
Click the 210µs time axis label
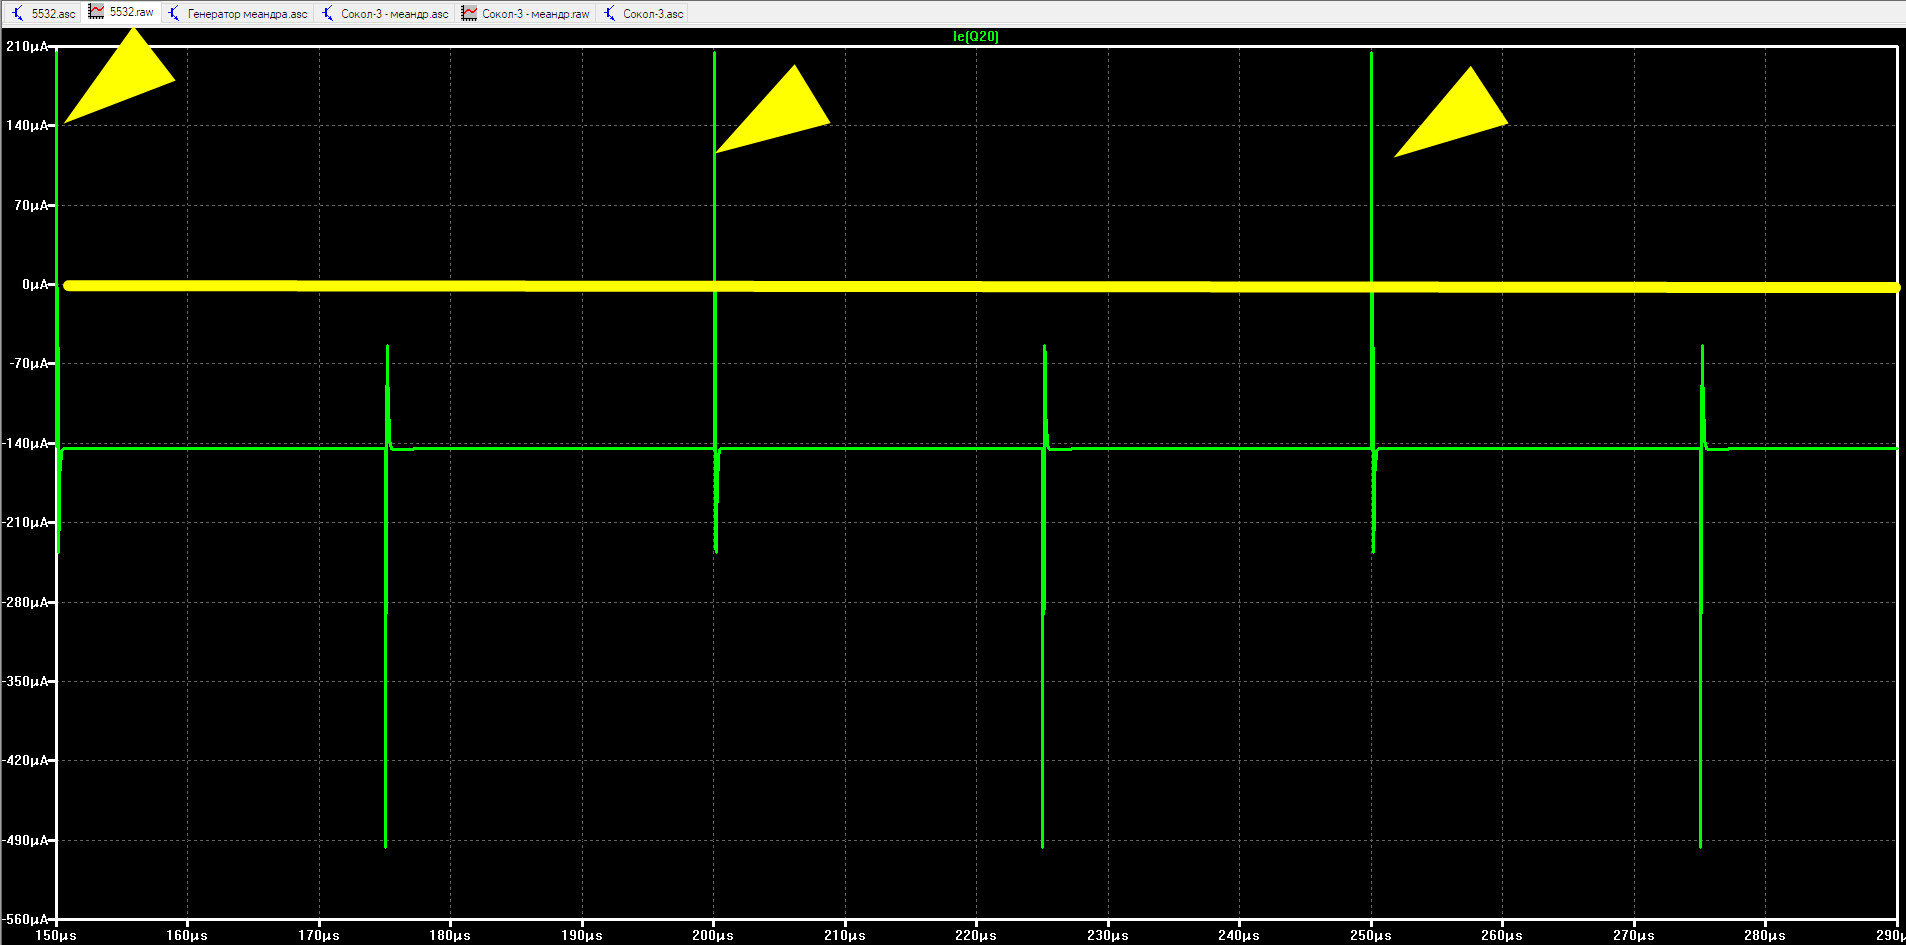845,936
